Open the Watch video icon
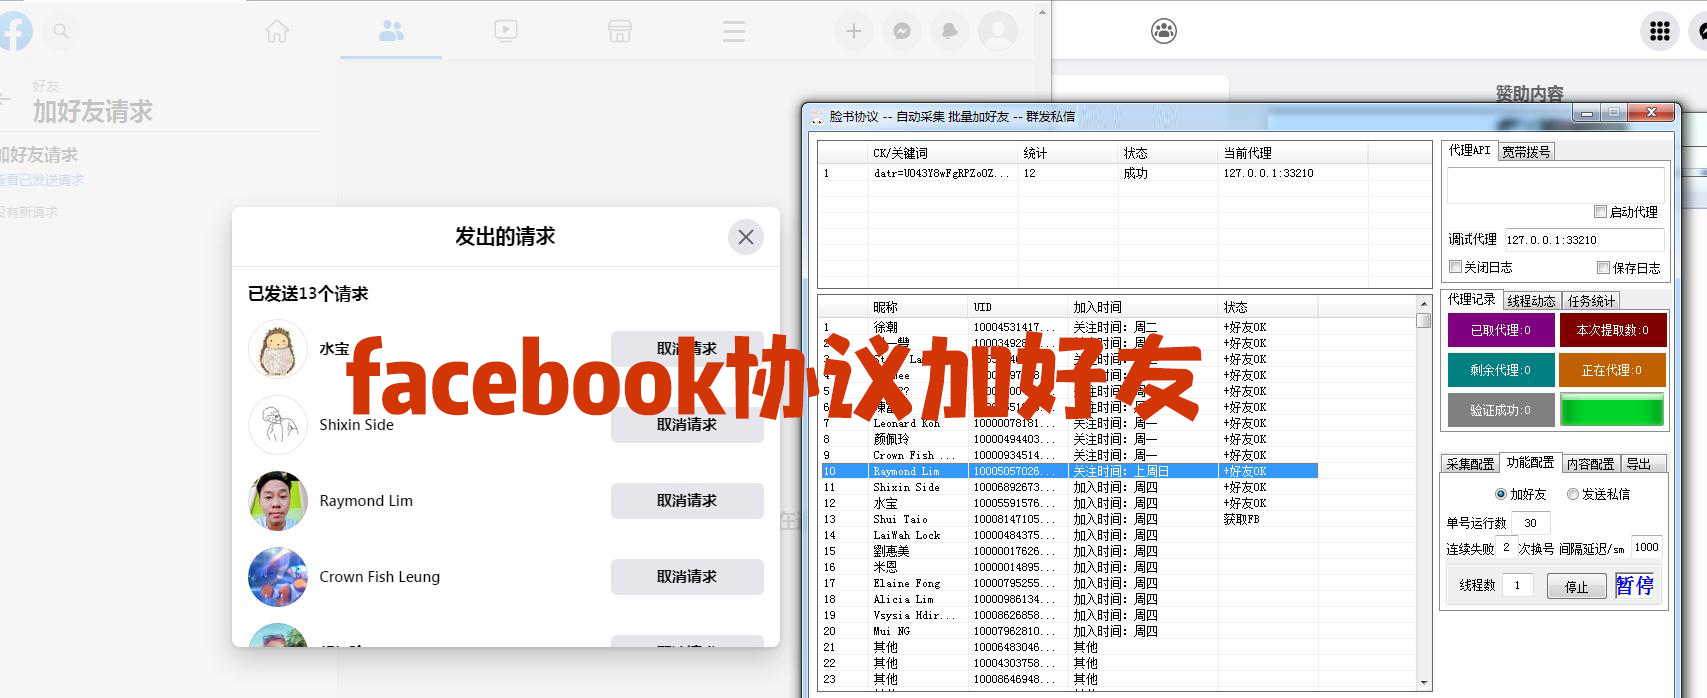 tap(506, 31)
